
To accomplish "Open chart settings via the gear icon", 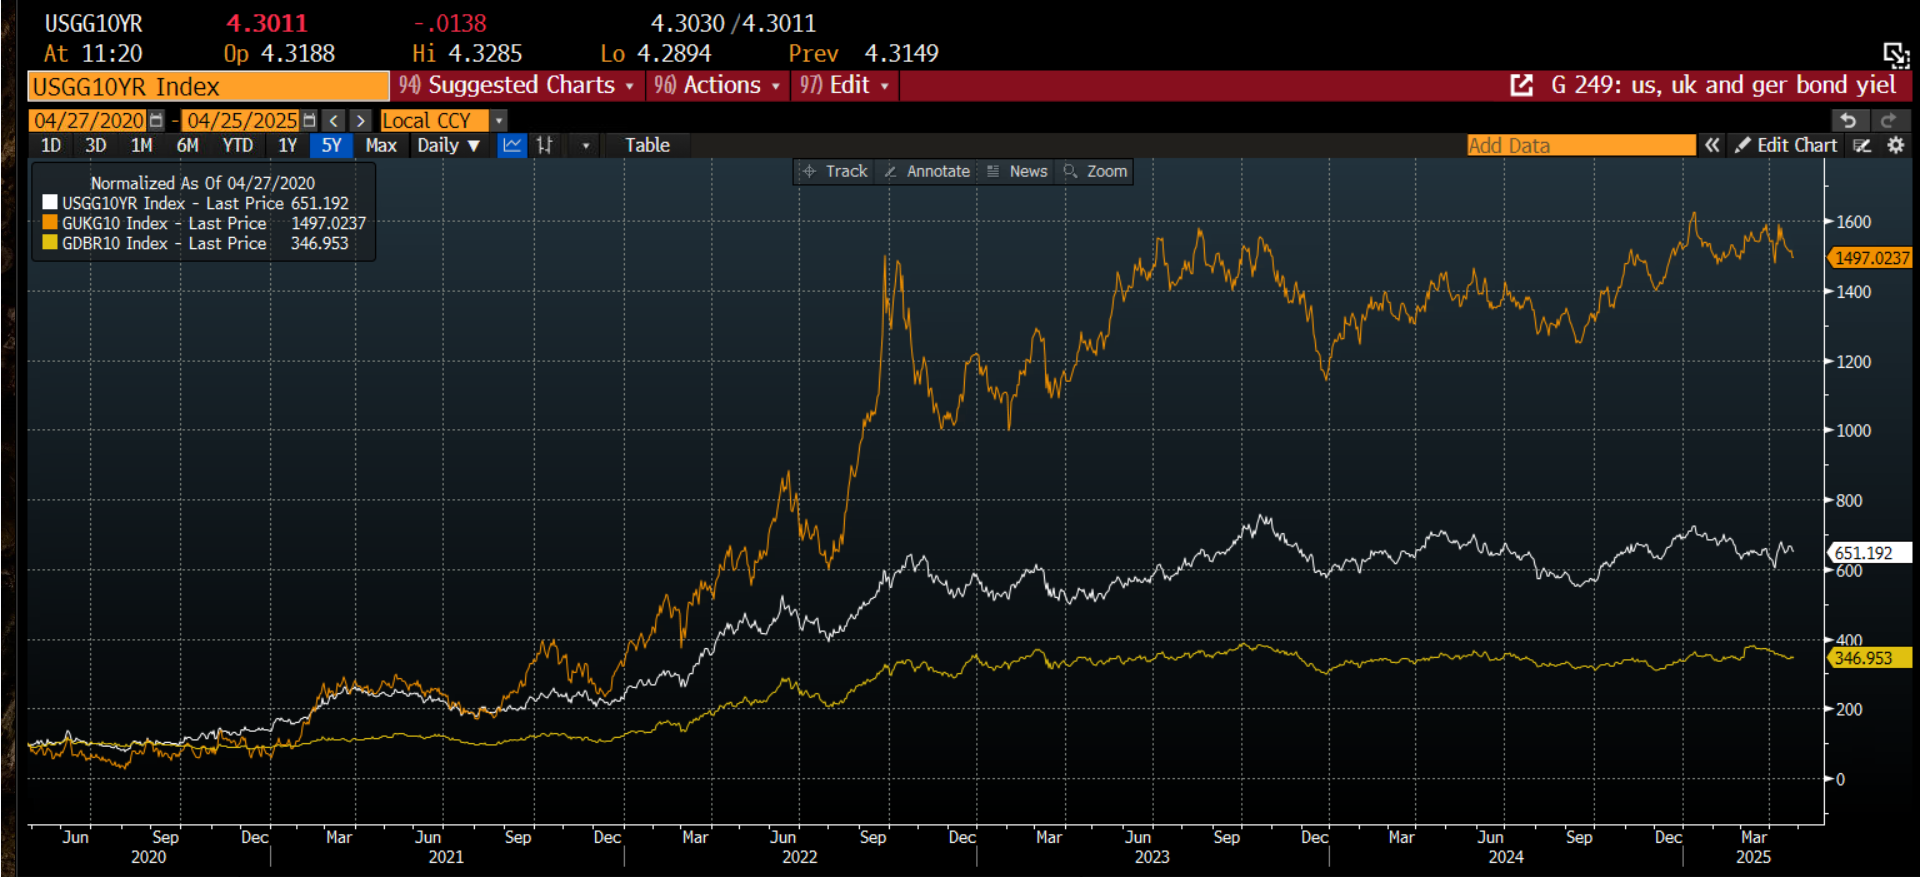I will [1895, 145].
